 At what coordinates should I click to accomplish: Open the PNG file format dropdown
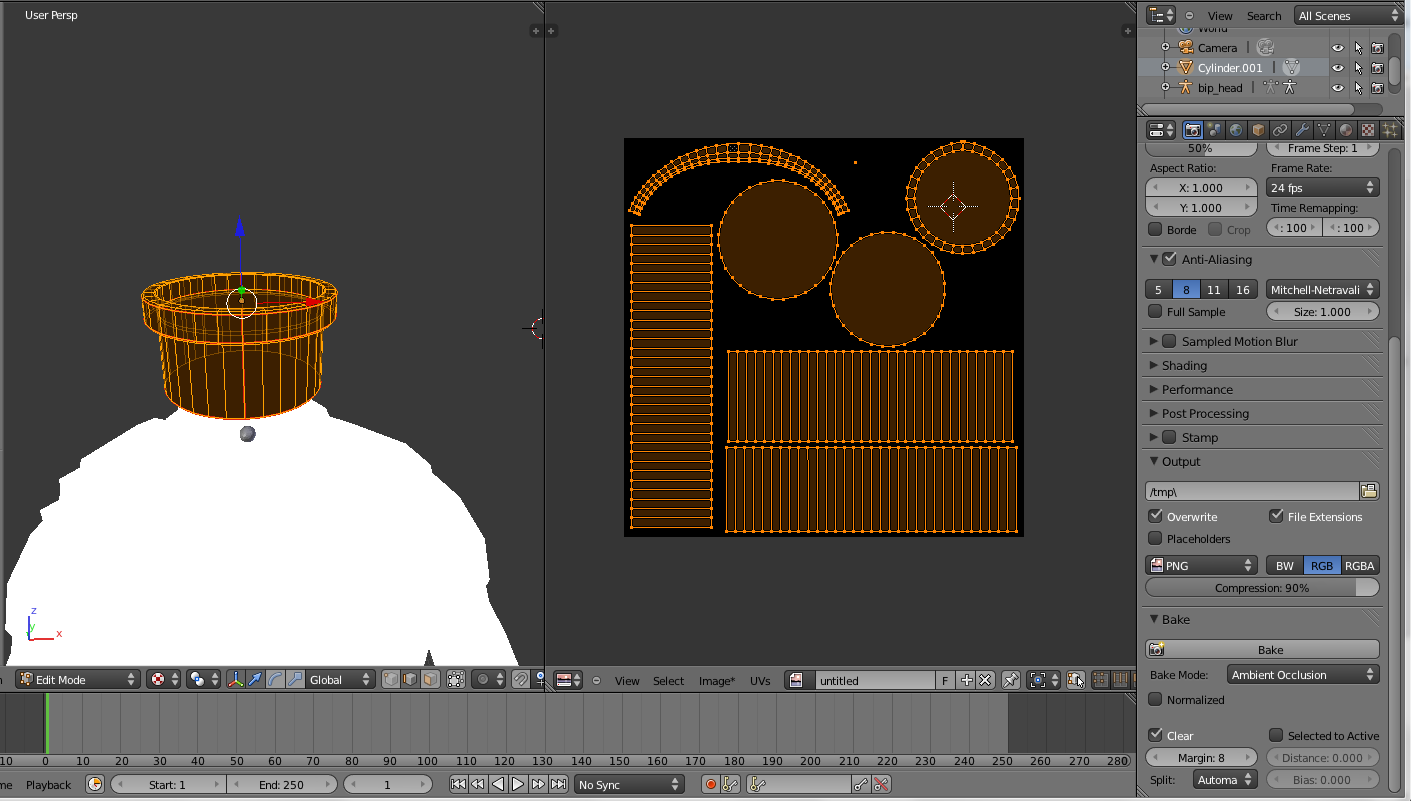pos(1201,566)
